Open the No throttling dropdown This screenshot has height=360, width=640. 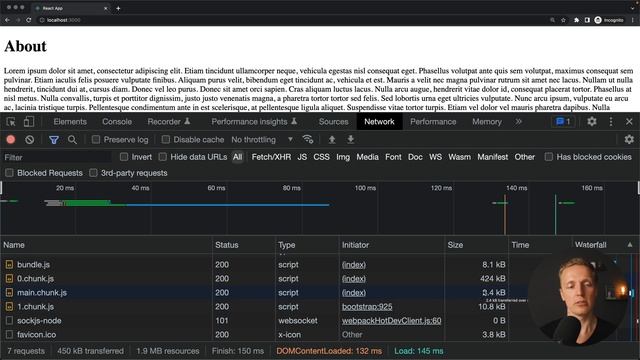click(x=262, y=140)
